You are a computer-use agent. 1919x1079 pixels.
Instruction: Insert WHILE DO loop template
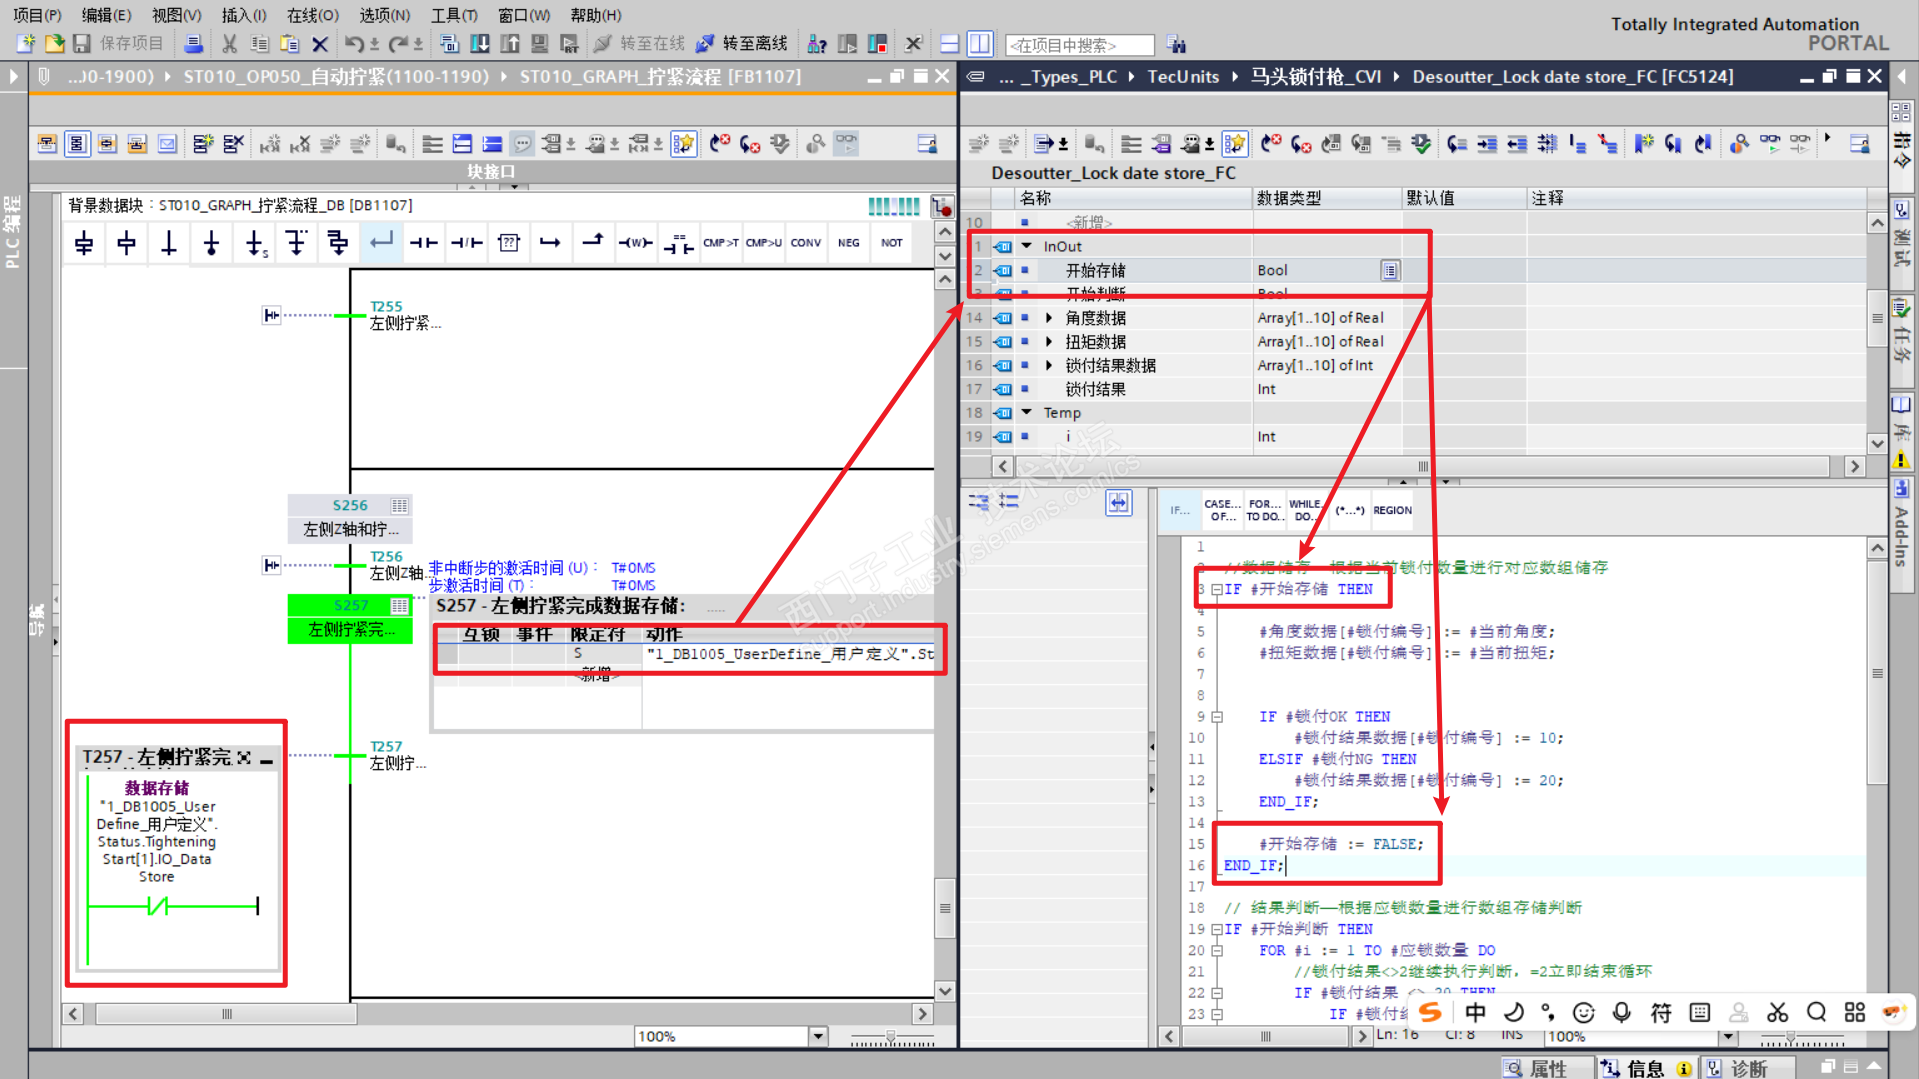click(x=1305, y=510)
